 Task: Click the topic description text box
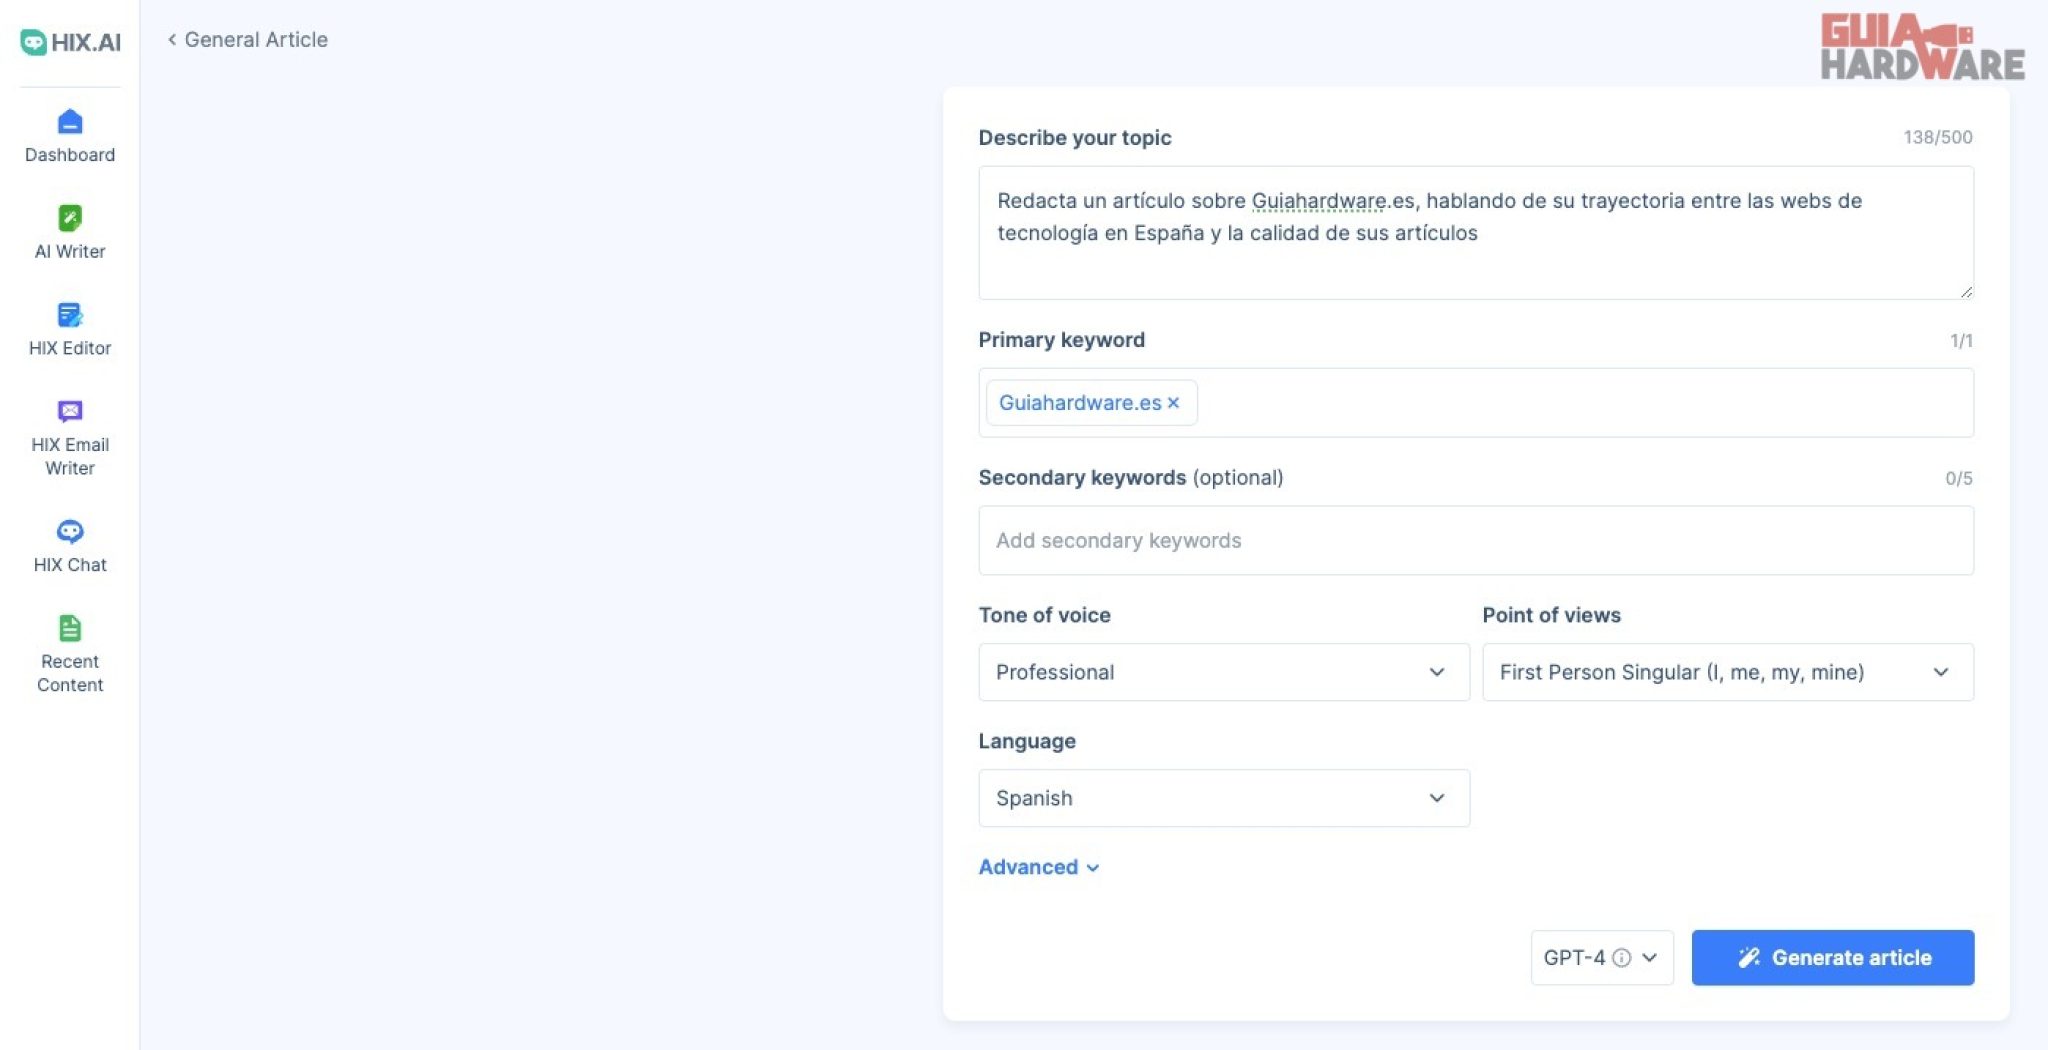tap(1475, 233)
